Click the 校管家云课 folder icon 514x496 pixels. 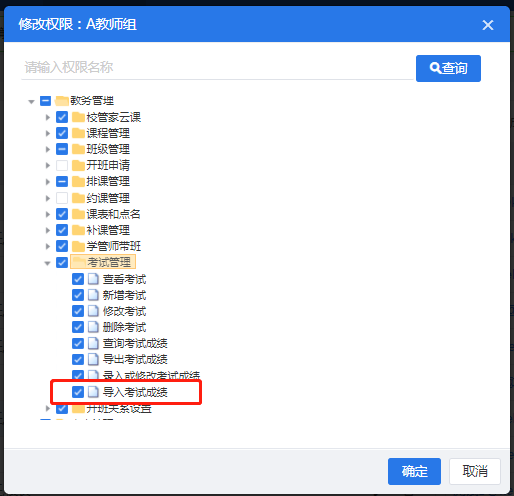(78, 117)
